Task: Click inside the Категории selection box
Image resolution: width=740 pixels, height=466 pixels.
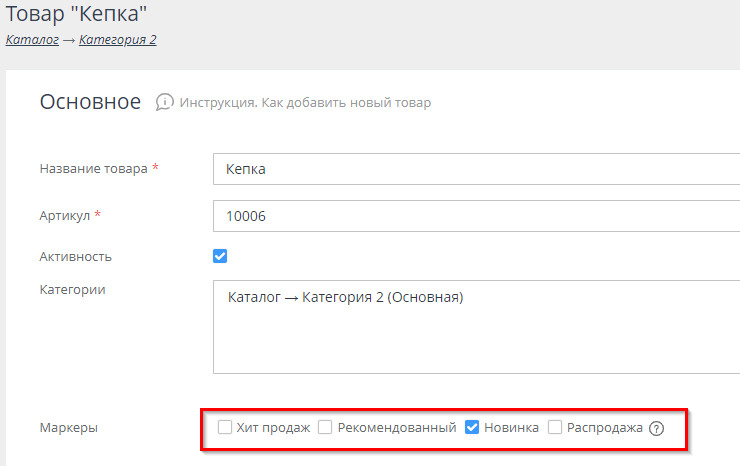Action: [476, 345]
